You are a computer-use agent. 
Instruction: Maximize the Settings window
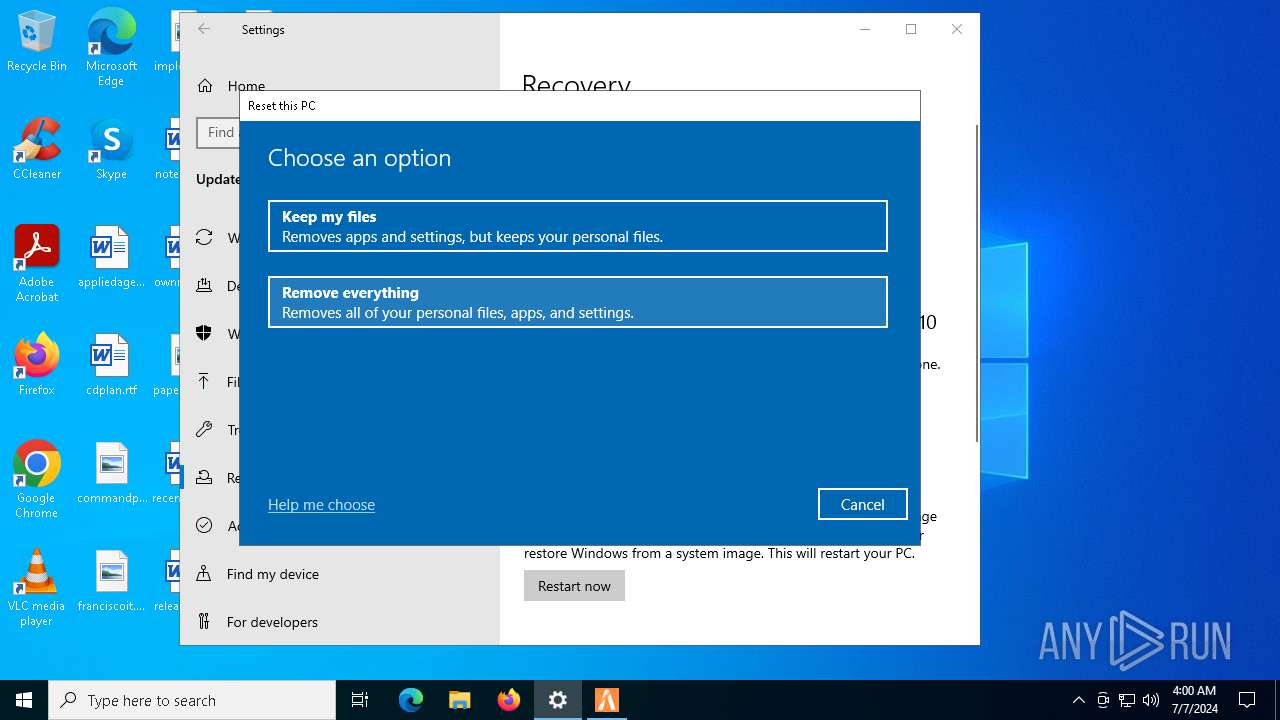point(911,29)
